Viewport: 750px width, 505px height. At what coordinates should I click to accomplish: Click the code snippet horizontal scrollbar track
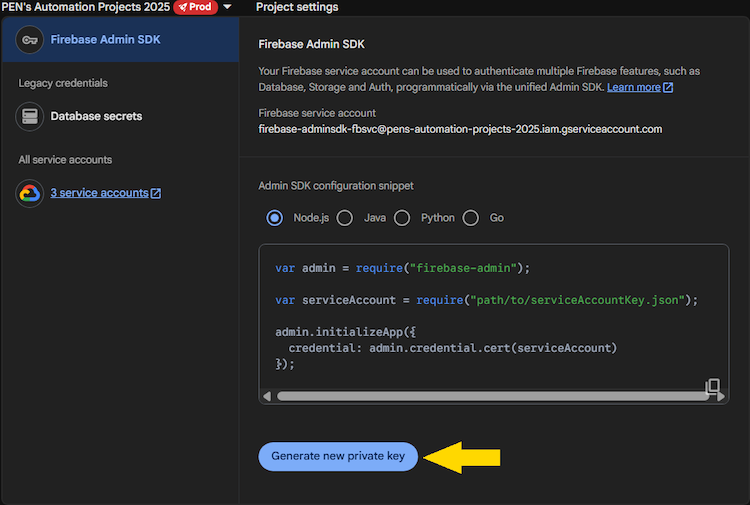(x=493, y=396)
